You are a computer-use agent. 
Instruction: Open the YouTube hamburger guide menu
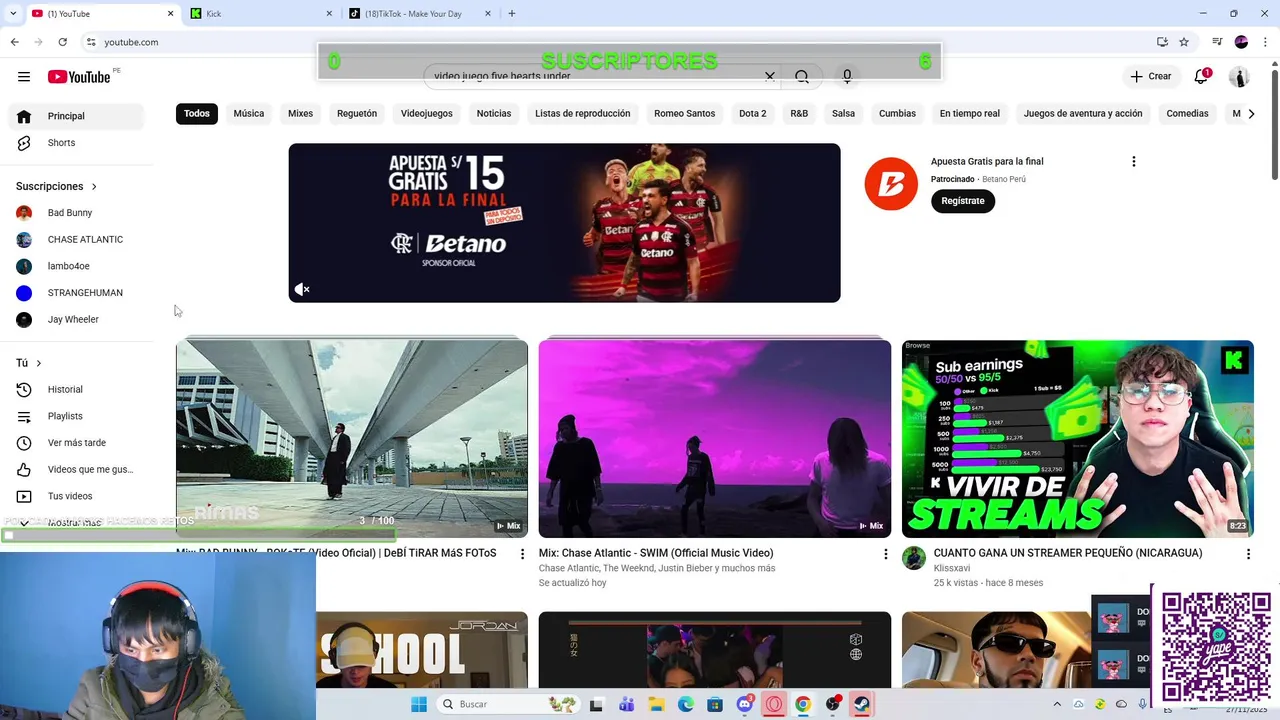(x=24, y=77)
